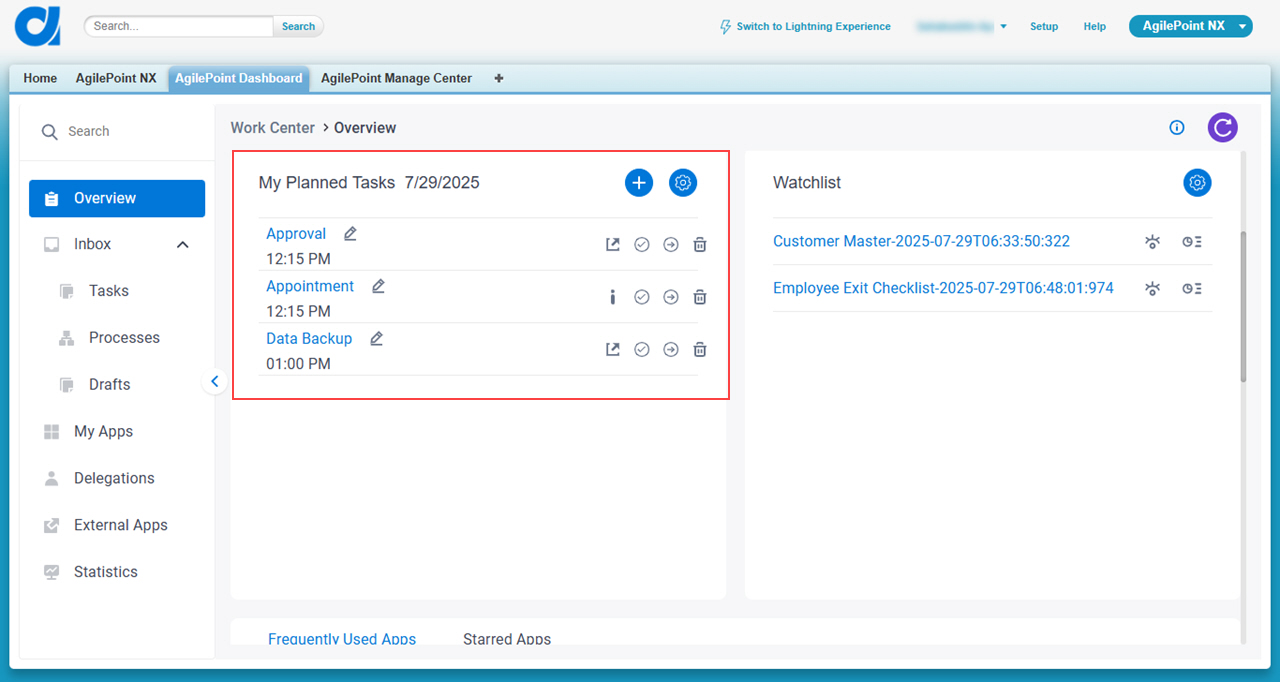Open the Data Backup task link
Screen dimensions: 1280x682
click(x=309, y=339)
